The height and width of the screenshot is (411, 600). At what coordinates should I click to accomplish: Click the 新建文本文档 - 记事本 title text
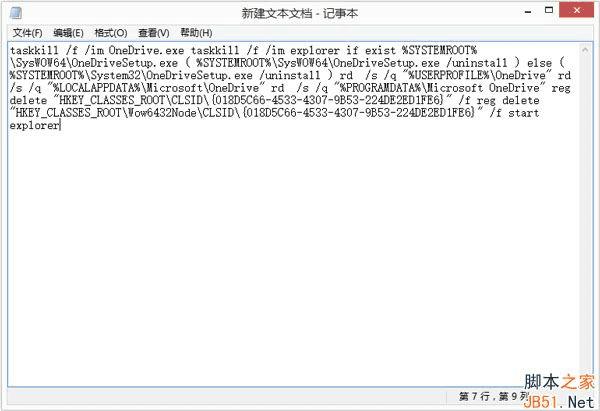click(x=300, y=13)
